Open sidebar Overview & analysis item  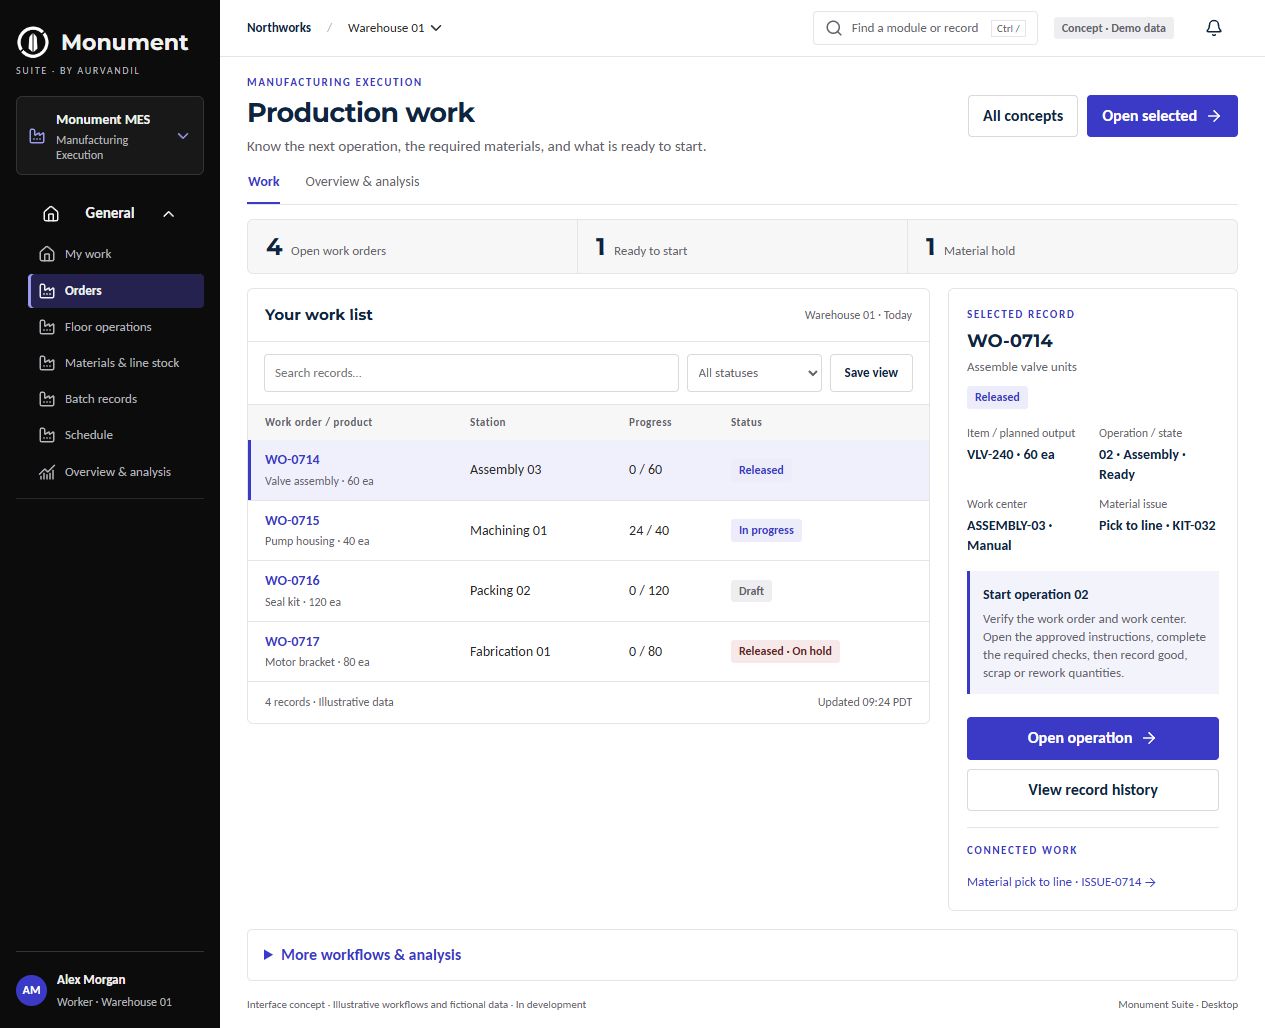116,472
